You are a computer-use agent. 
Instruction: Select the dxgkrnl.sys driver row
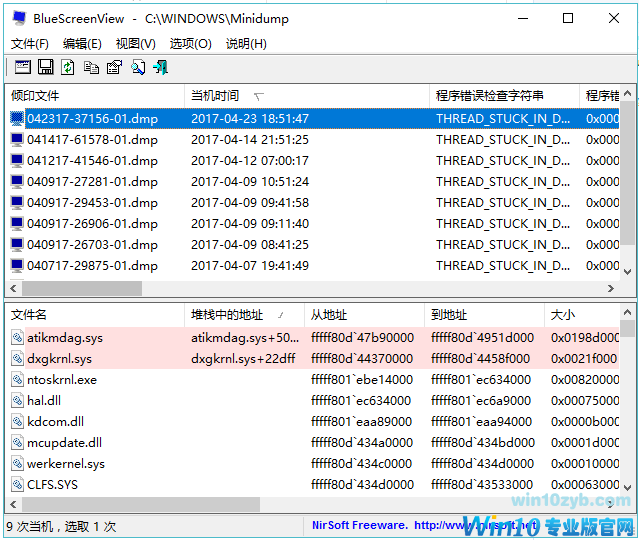[59, 359]
